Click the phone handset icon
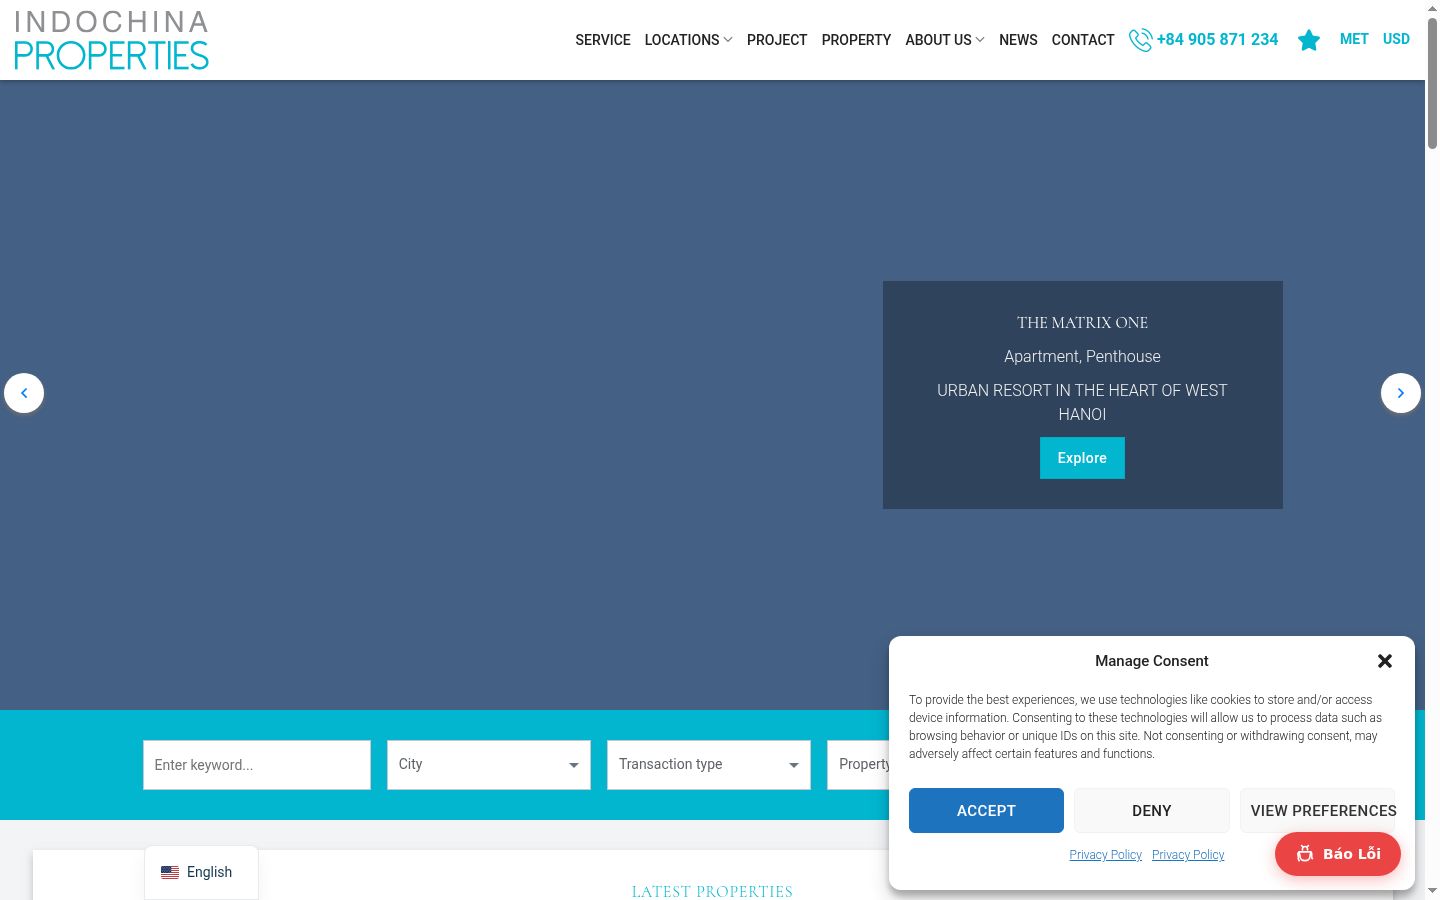The image size is (1440, 900). (x=1140, y=40)
